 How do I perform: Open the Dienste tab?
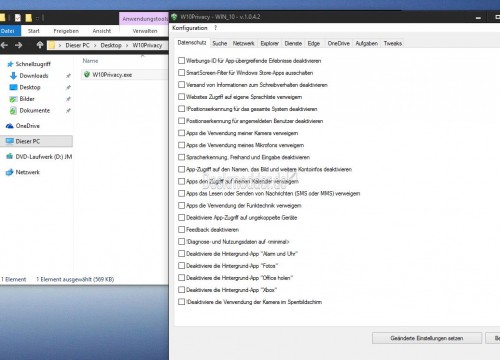(293, 43)
